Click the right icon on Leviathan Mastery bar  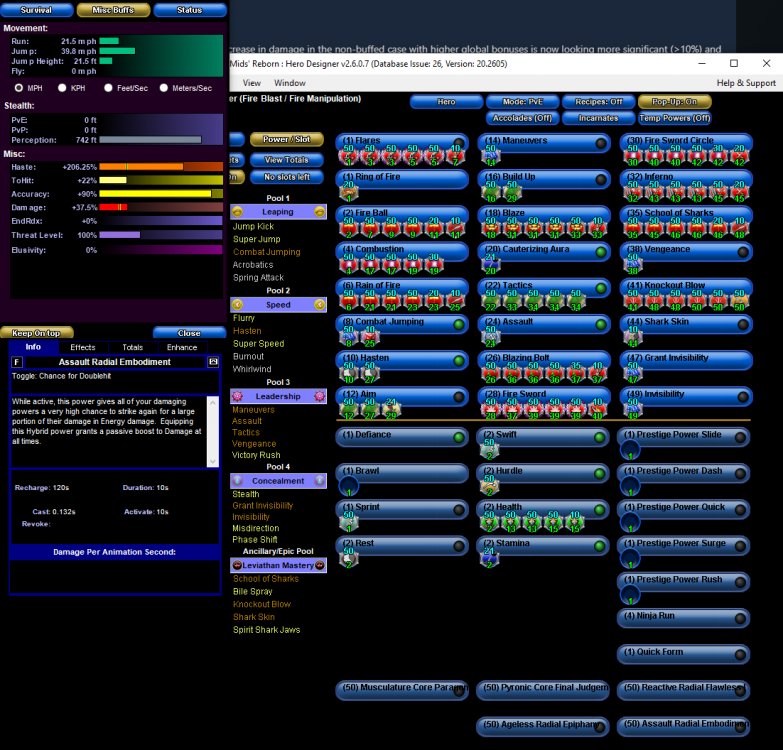click(320, 565)
